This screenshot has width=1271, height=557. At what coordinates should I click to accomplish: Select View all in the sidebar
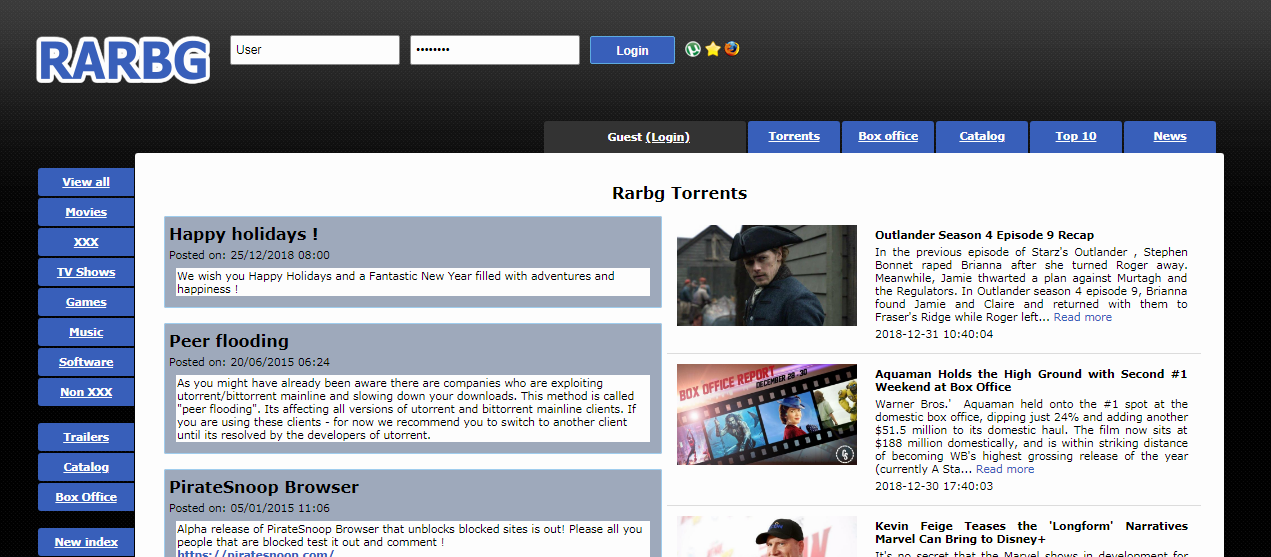(x=86, y=182)
